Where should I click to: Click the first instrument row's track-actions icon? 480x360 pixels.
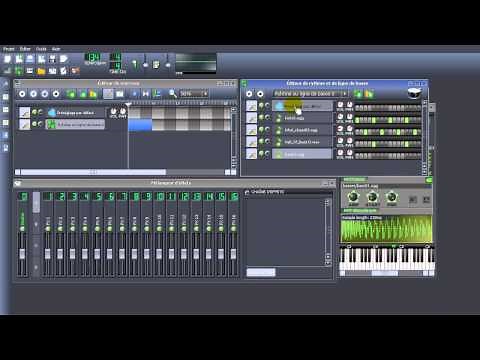point(252,106)
